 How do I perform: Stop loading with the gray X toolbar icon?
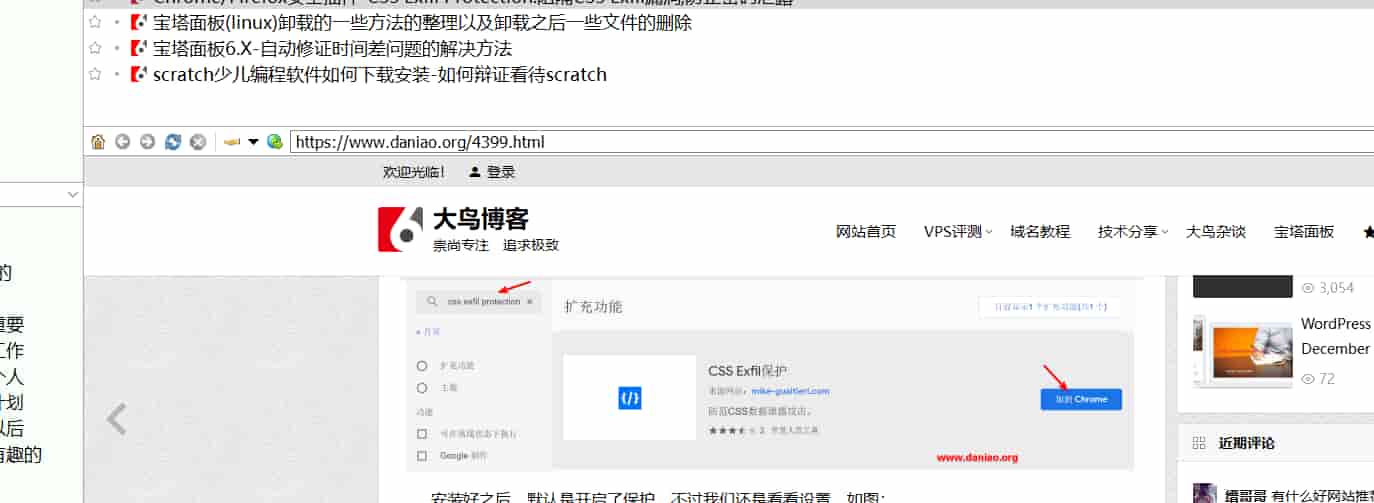(198, 142)
